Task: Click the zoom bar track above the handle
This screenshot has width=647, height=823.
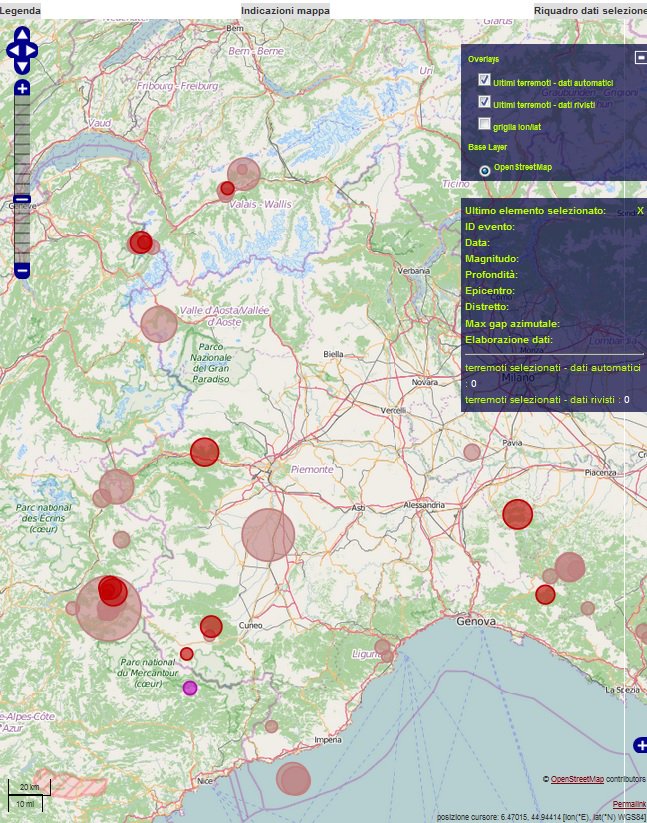Action: 22,145
